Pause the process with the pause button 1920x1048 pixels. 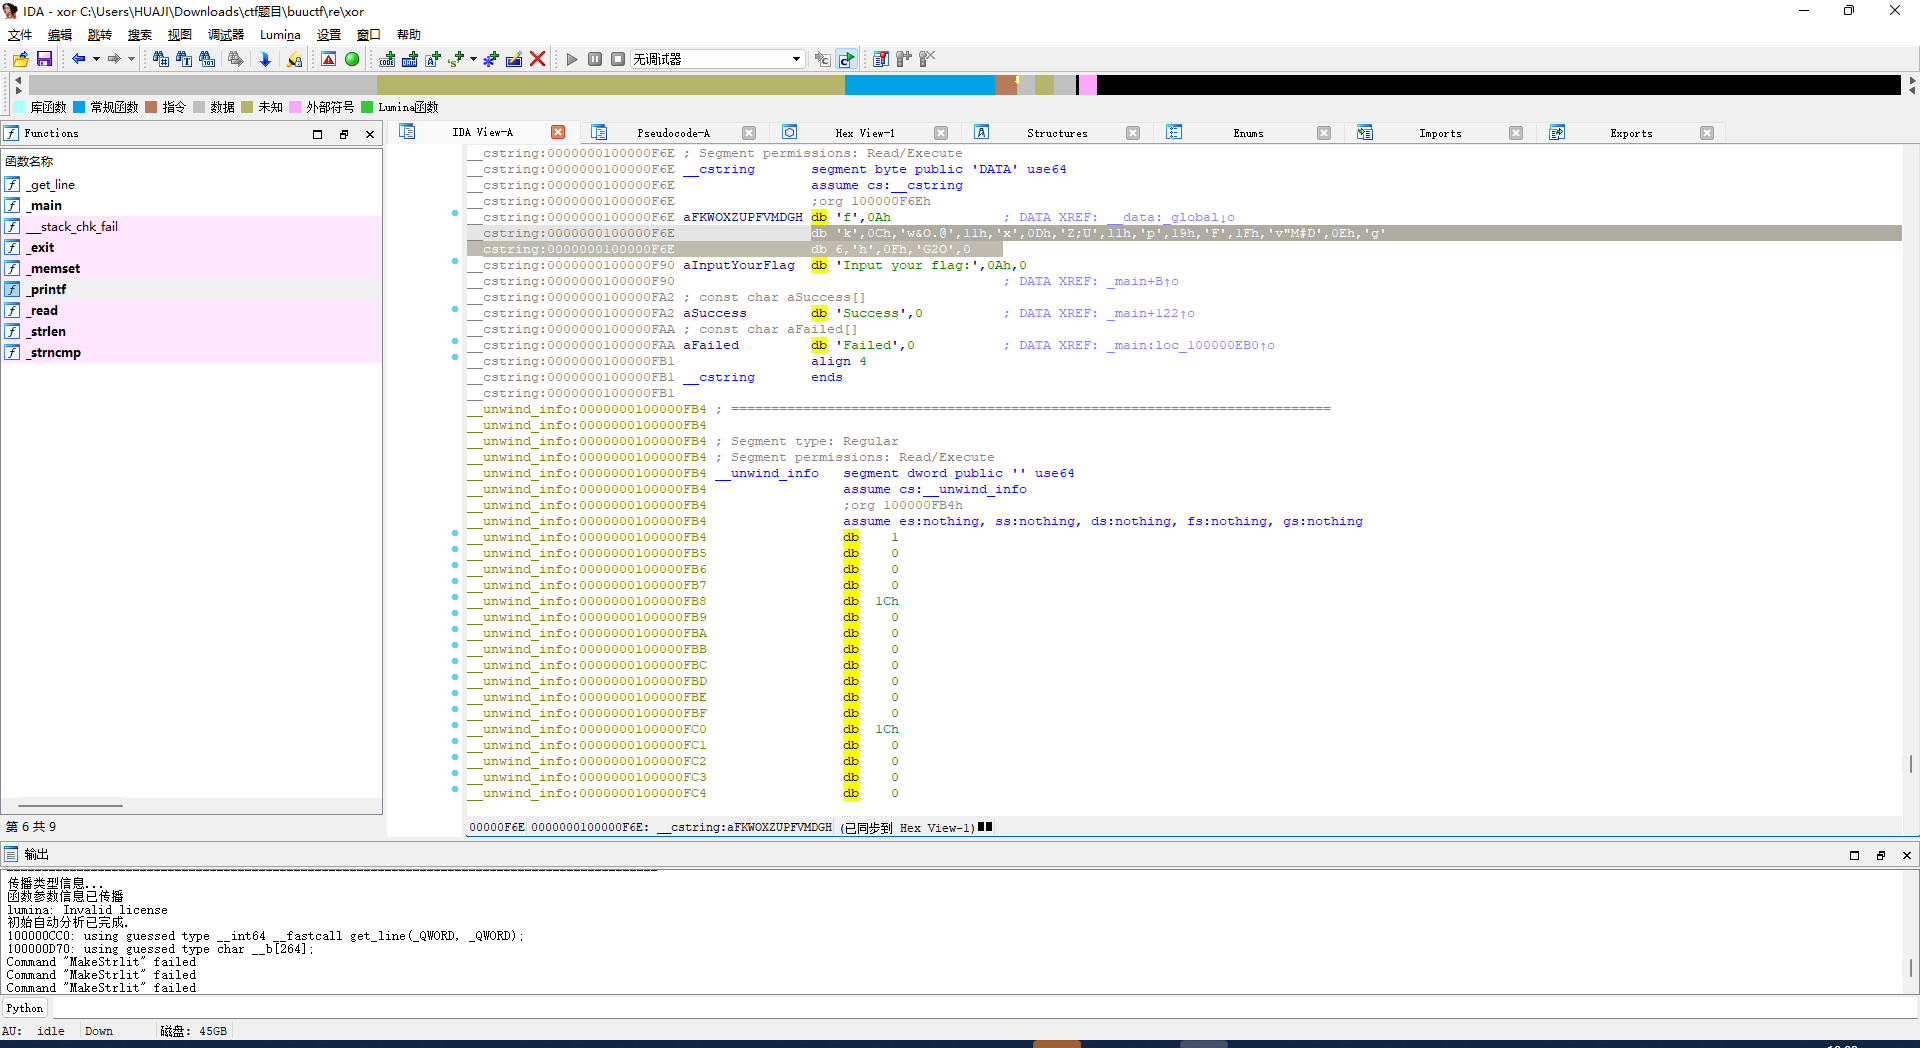(595, 59)
